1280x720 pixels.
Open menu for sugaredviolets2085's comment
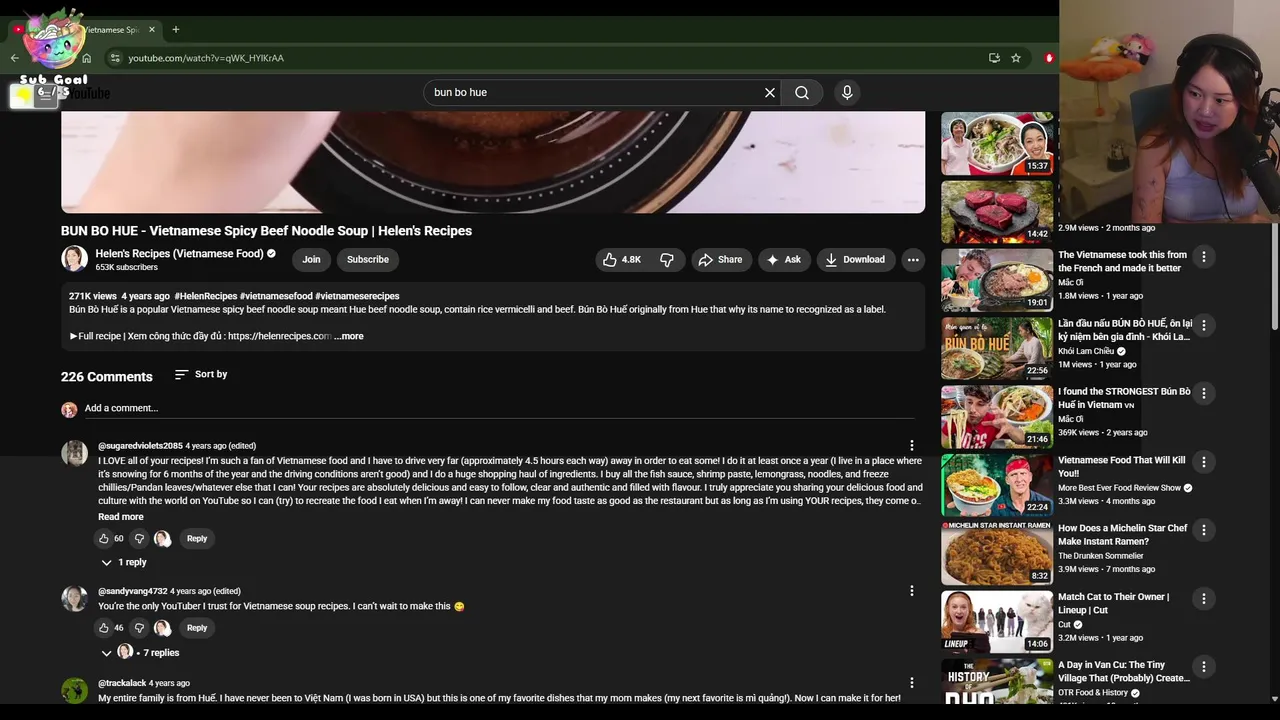(911, 446)
